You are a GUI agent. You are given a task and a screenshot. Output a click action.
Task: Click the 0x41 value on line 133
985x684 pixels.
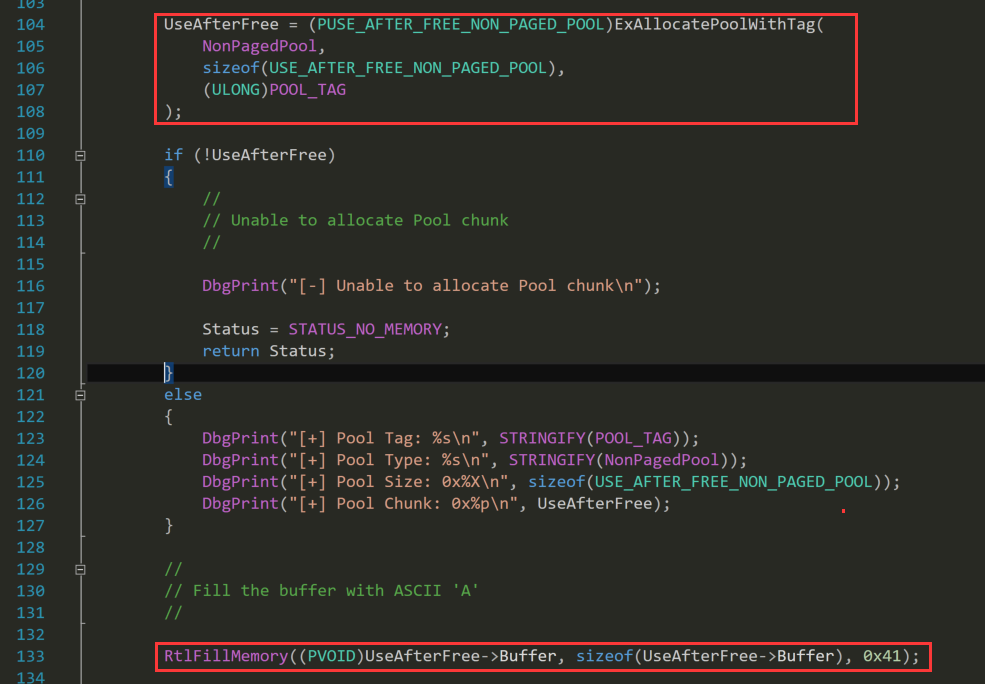point(881,656)
